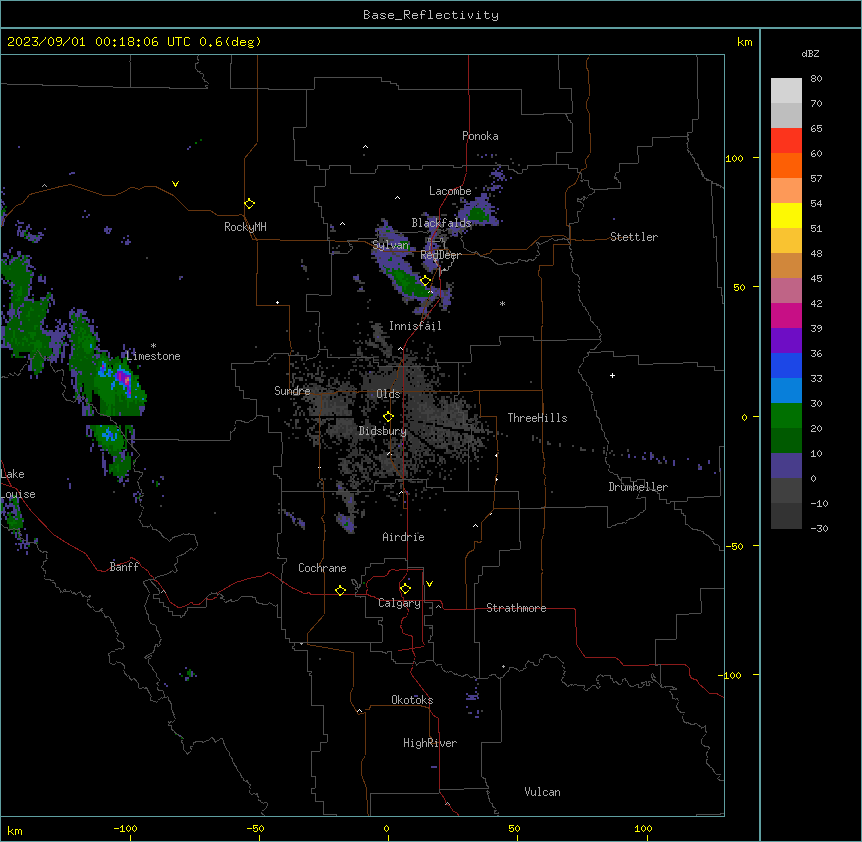Click the yellow diamond marker south of RedDeer
The height and width of the screenshot is (842, 862).
point(426,281)
